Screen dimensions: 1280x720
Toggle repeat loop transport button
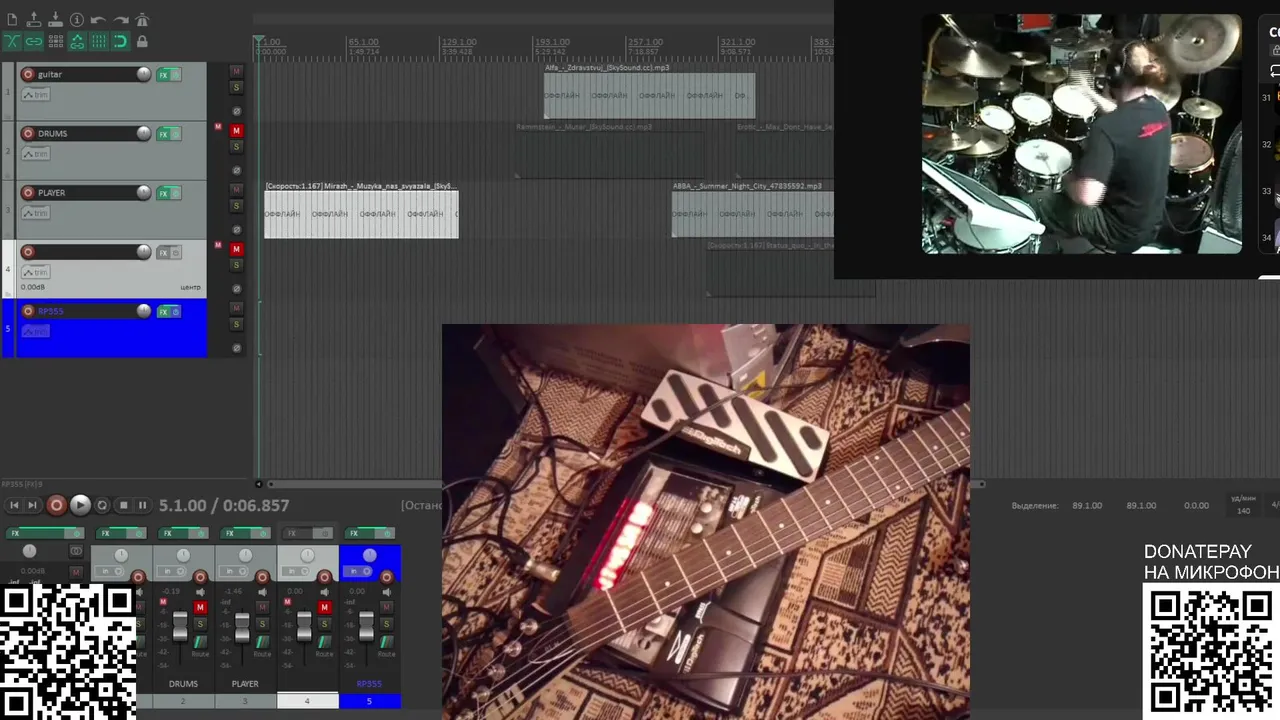(102, 506)
